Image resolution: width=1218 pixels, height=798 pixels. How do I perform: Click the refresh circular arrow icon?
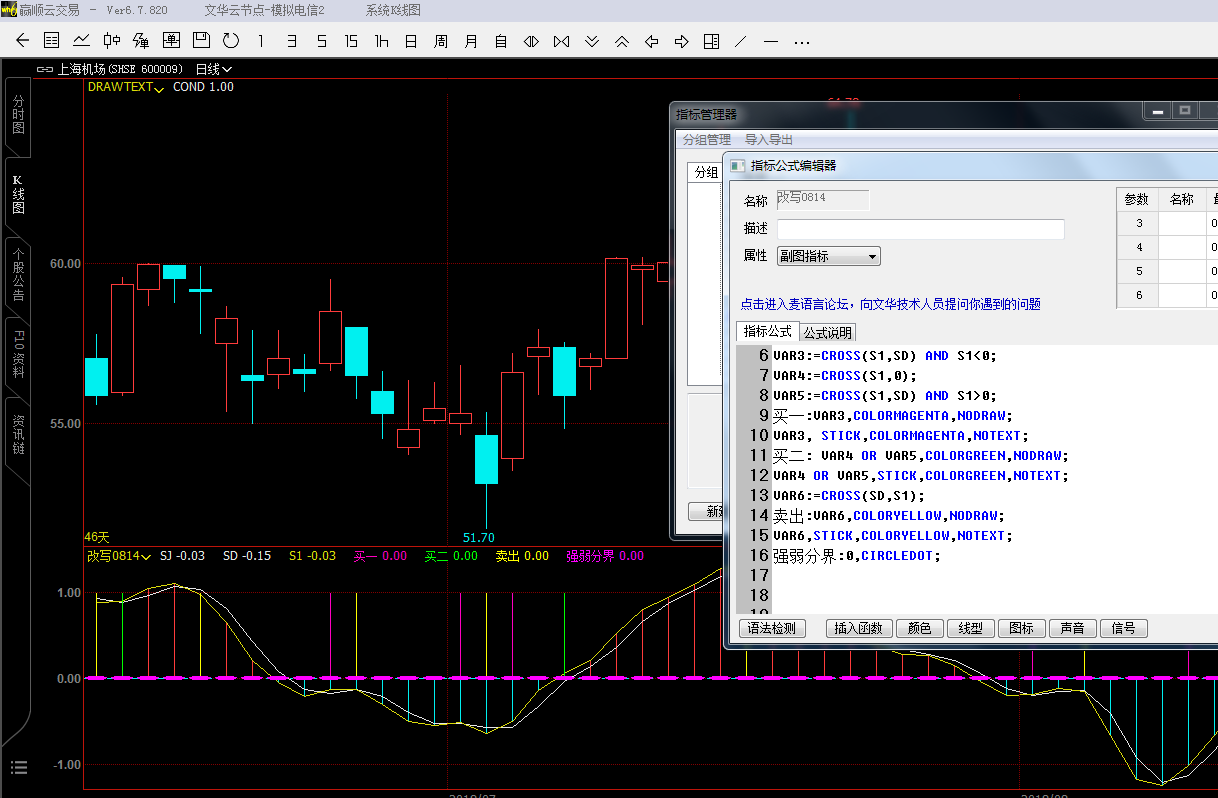231,41
